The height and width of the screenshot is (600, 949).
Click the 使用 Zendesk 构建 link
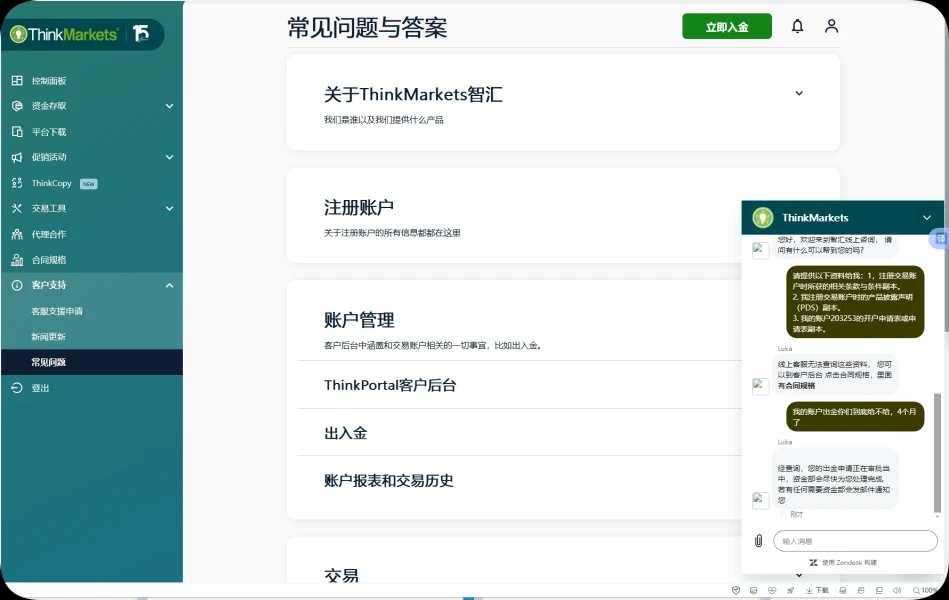[x=843, y=562]
